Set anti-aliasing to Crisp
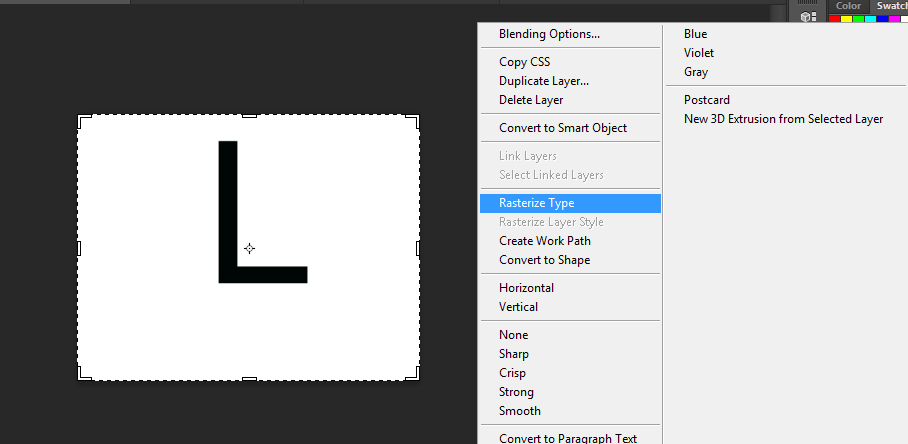 (x=514, y=373)
